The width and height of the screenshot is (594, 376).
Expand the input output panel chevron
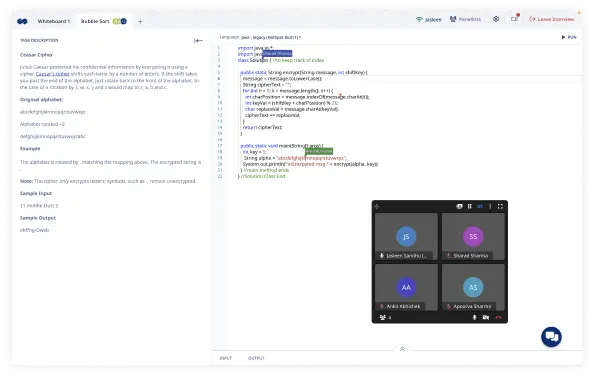click(402, 349)
